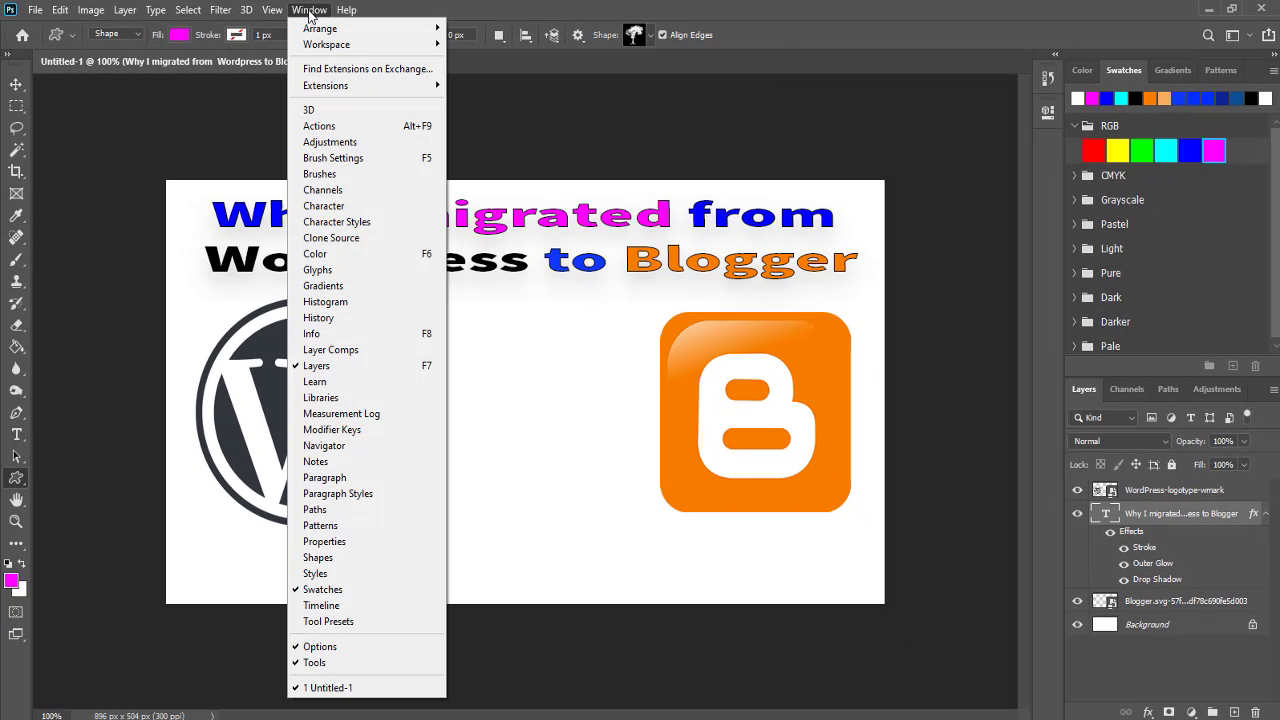1280x720 pixels.
Task: Toggle the Align Edges checkbox
Action: 662,35
